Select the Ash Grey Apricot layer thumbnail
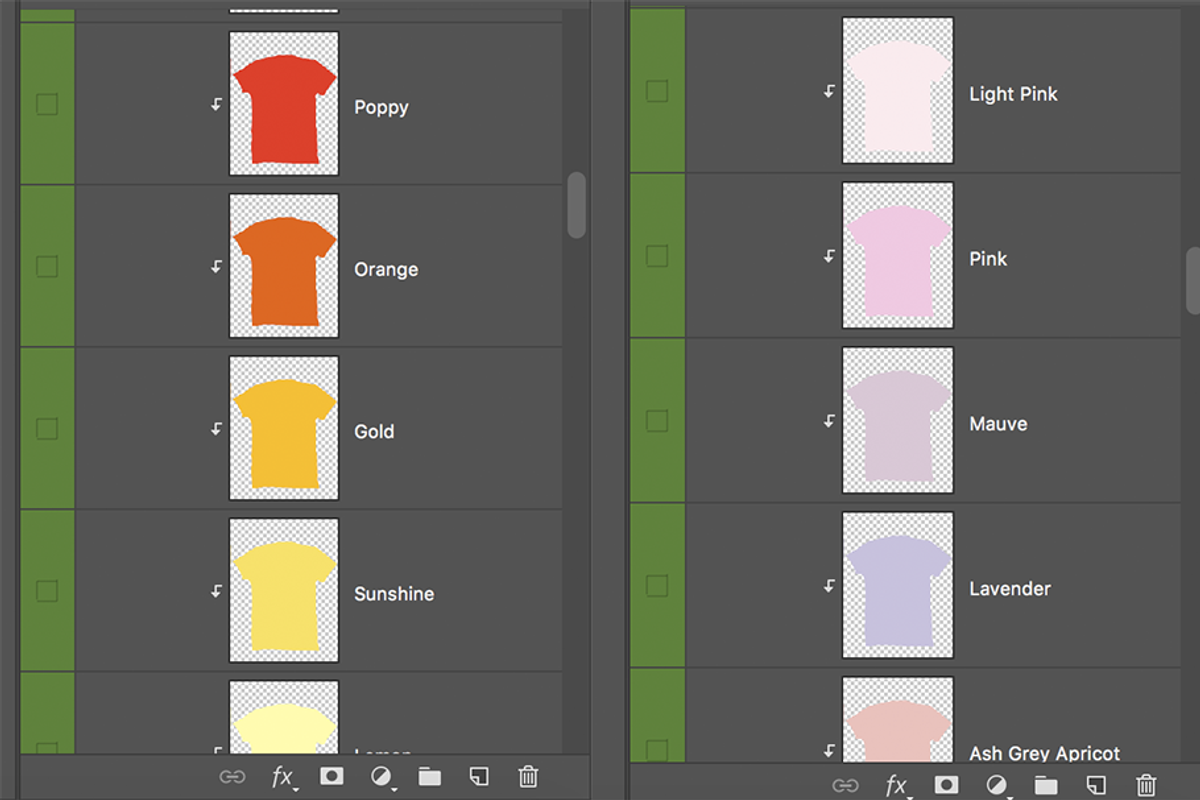 pos(898,720)
